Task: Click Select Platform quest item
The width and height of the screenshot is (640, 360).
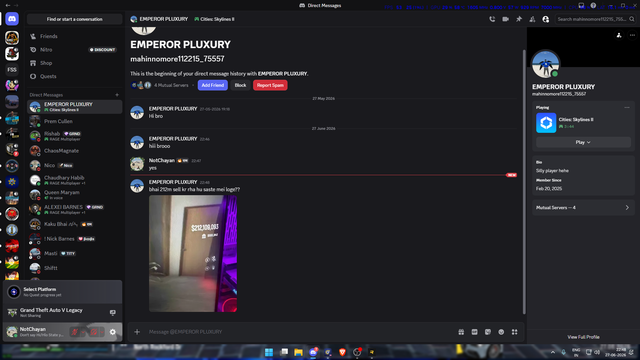Action: (x=62, y=292)
